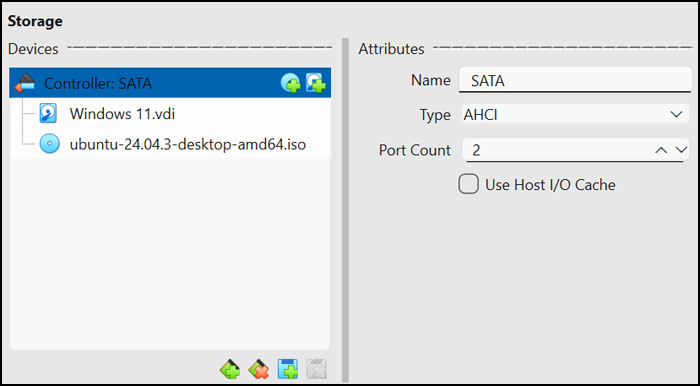Click the Attributes section heading
Image resolution: width=700 pixels, height=386 pixels.
tap(391, 49)
